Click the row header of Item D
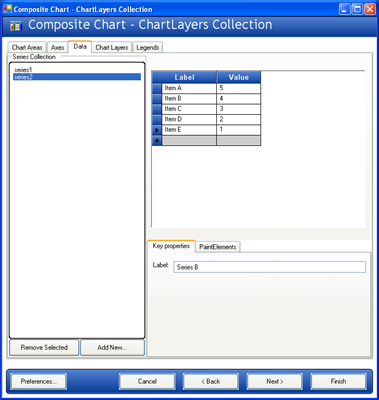 click(157, 119)
